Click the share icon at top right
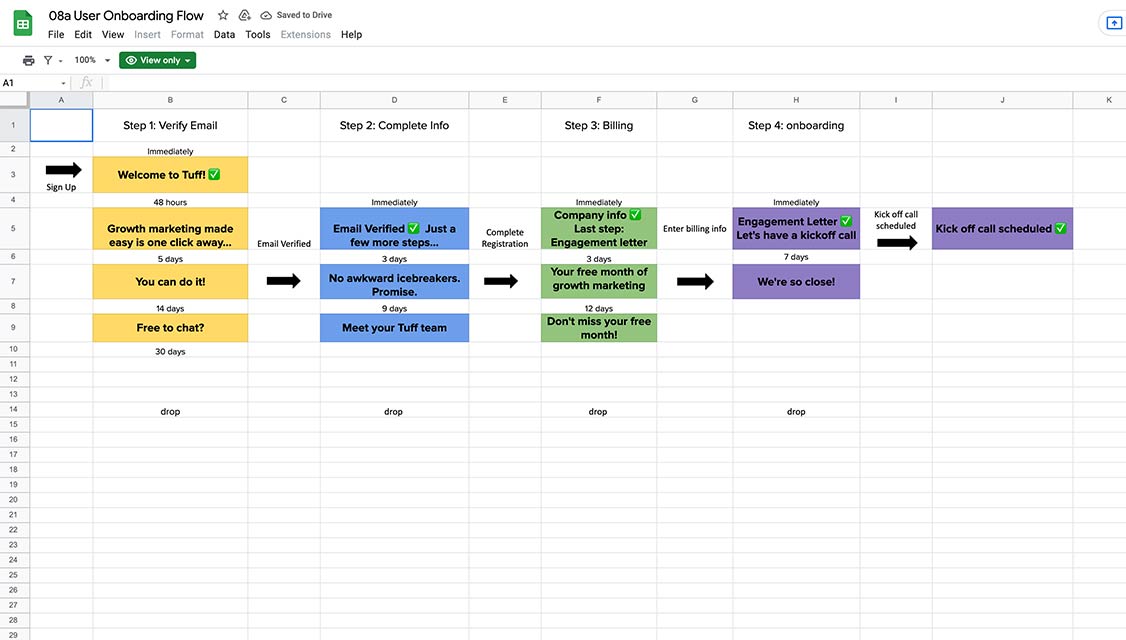This screenshot has height=640, width=1126. coord(1114,23)
